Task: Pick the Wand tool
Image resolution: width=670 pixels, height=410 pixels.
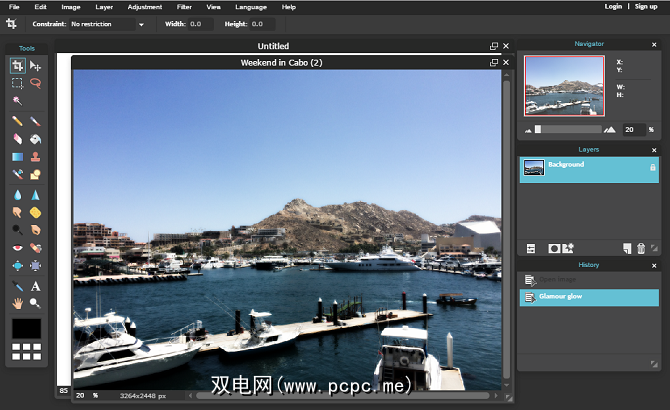Action: [18, 101]
